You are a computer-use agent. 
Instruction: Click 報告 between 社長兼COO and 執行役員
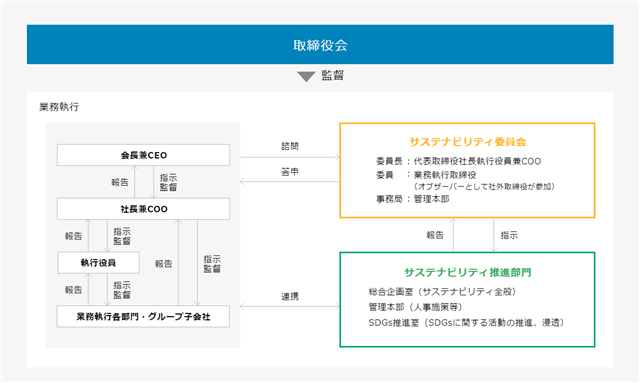click(x=73, y=236)
